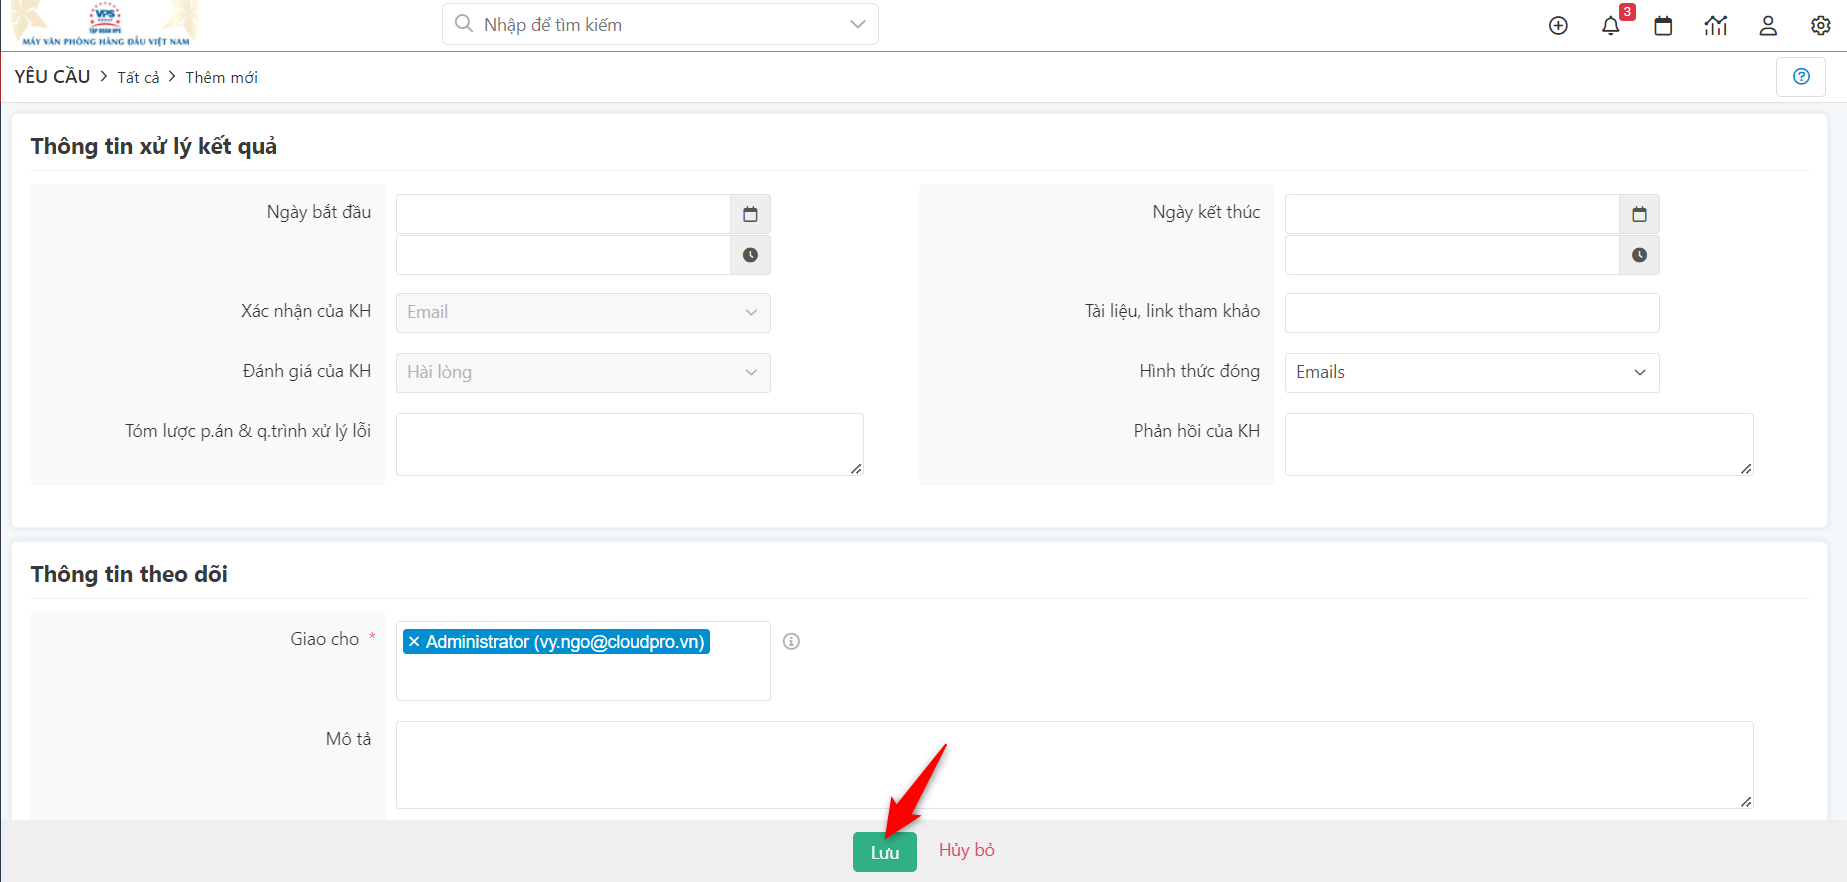Expand the search box dropdown arrow
This screenshot has width=1847, height=882.
tap(857, 24)
